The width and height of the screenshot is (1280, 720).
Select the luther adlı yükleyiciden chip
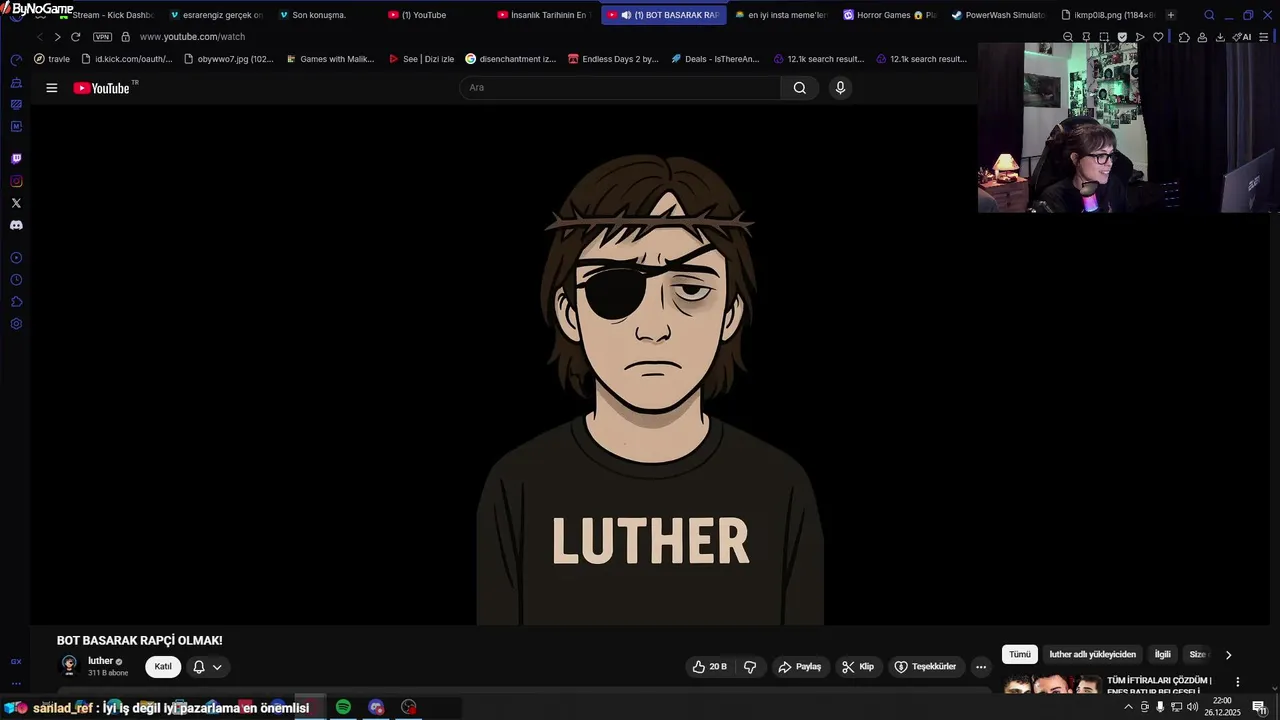pyautogui.click(x=1092, y=655)
